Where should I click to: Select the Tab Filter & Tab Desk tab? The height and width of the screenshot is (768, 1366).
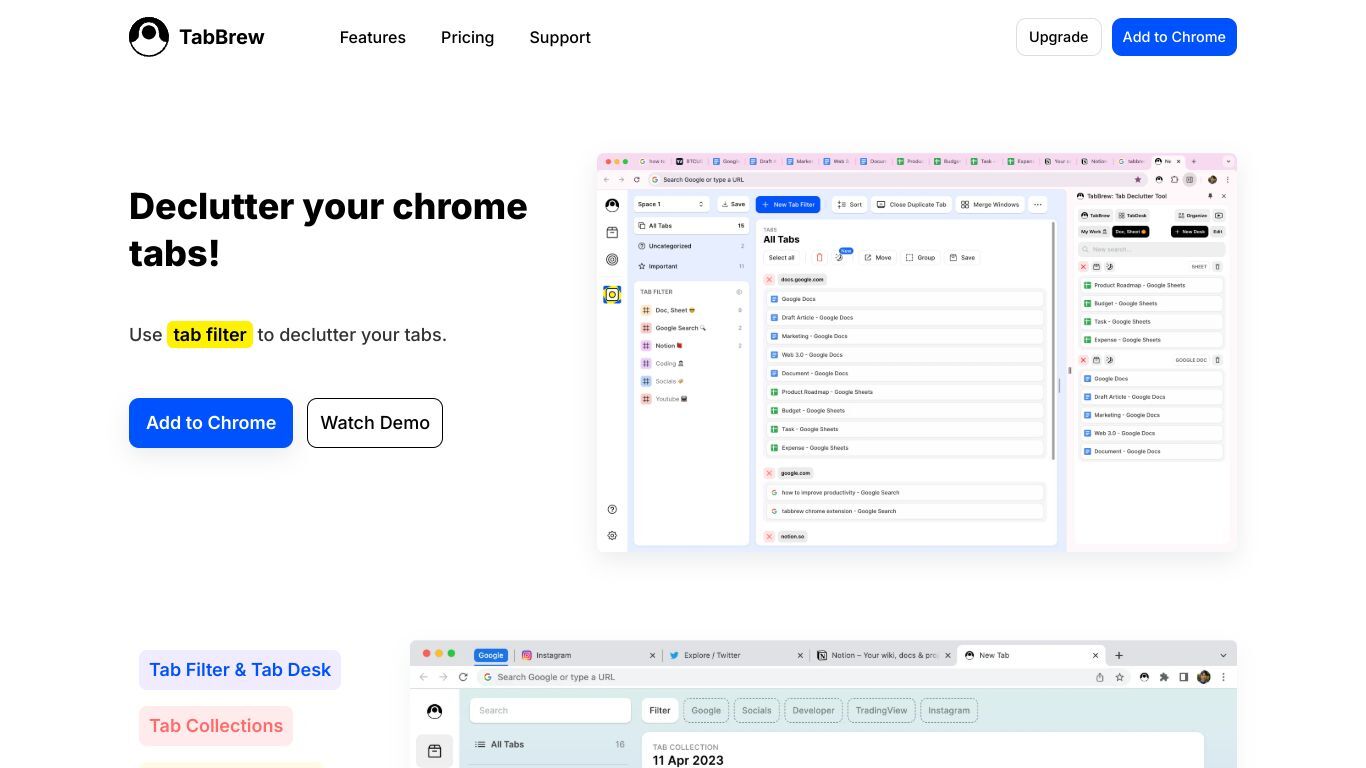(240, 670)
